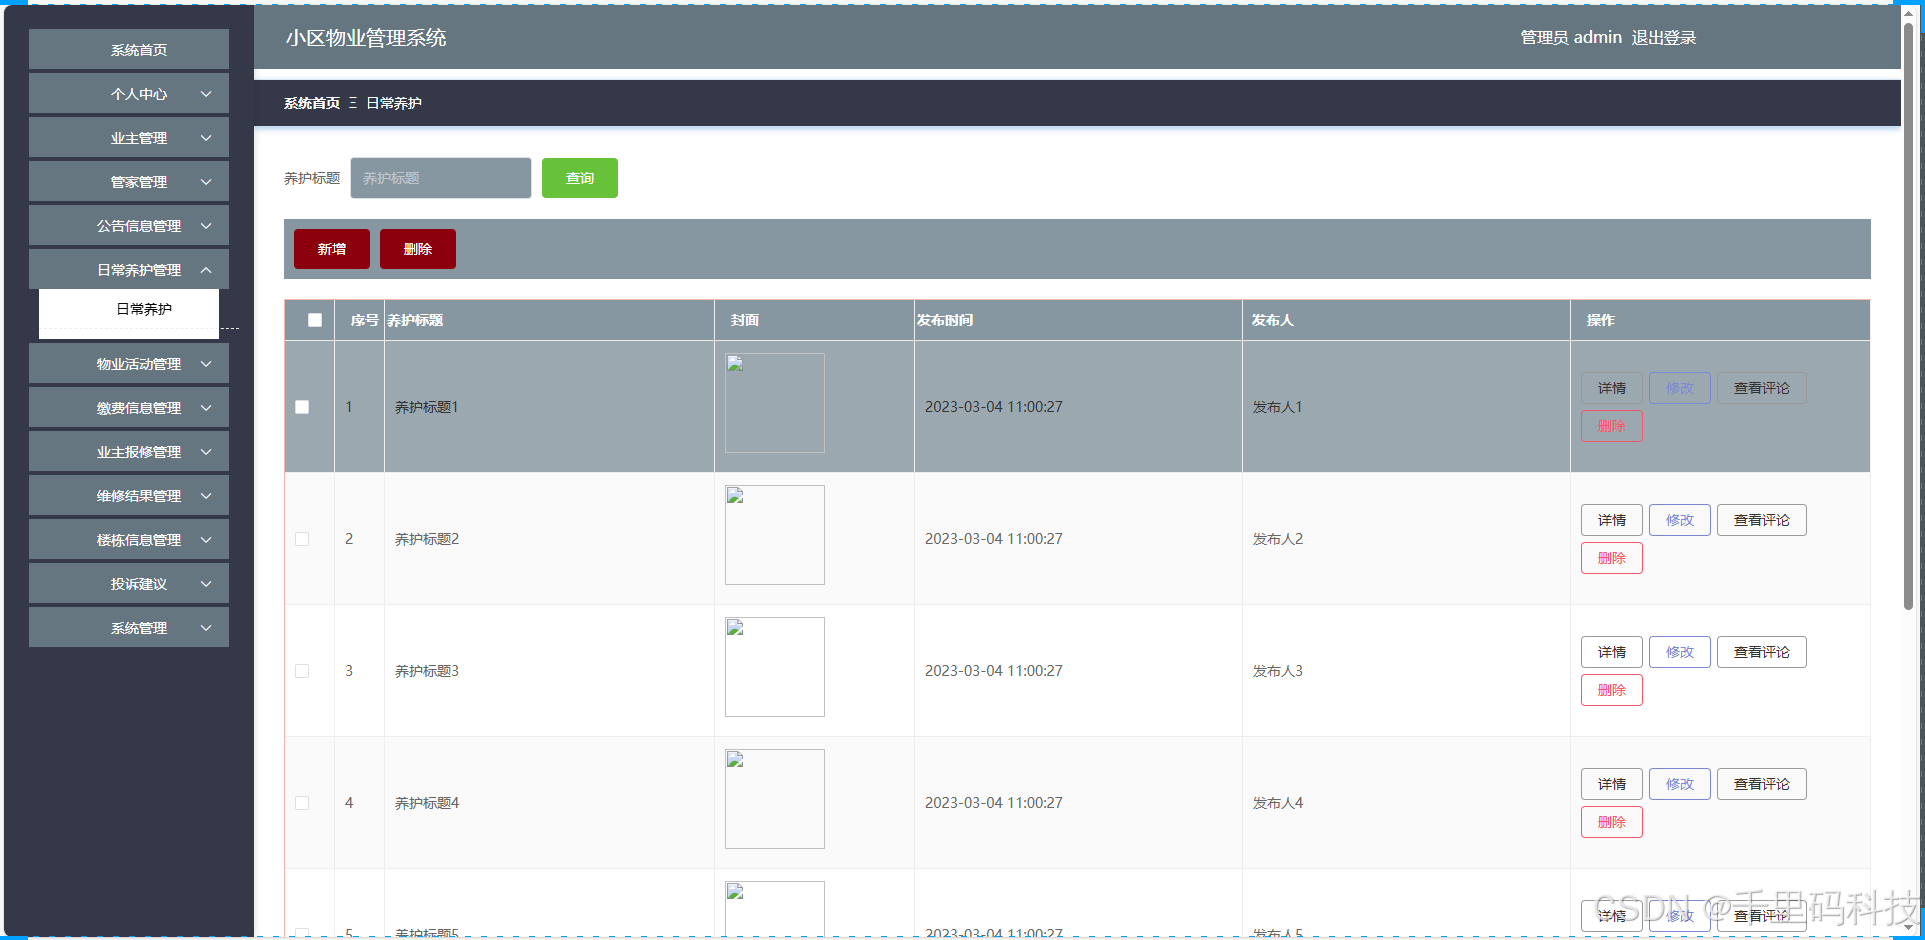
Task: Open the 系统首页 sidebar item
Action: click(x=129, y=50)
